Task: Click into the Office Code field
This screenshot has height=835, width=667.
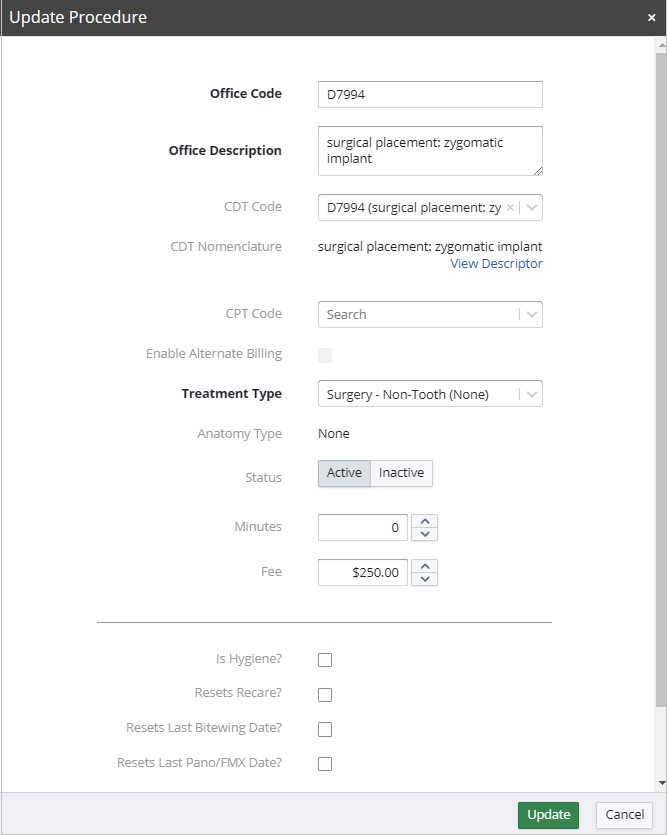Action: coord(430,94)
